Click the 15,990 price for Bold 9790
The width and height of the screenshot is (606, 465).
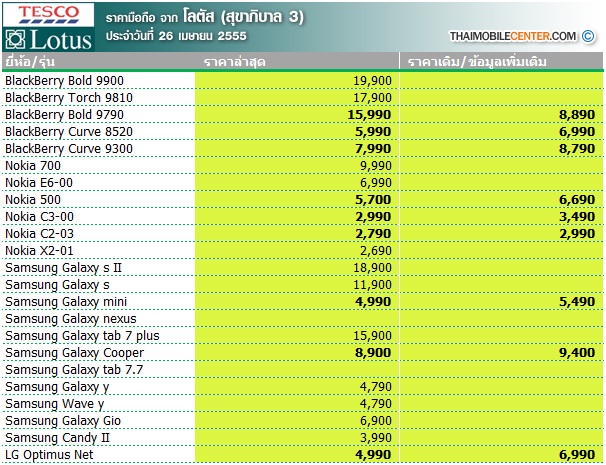(x=369, y=115)
